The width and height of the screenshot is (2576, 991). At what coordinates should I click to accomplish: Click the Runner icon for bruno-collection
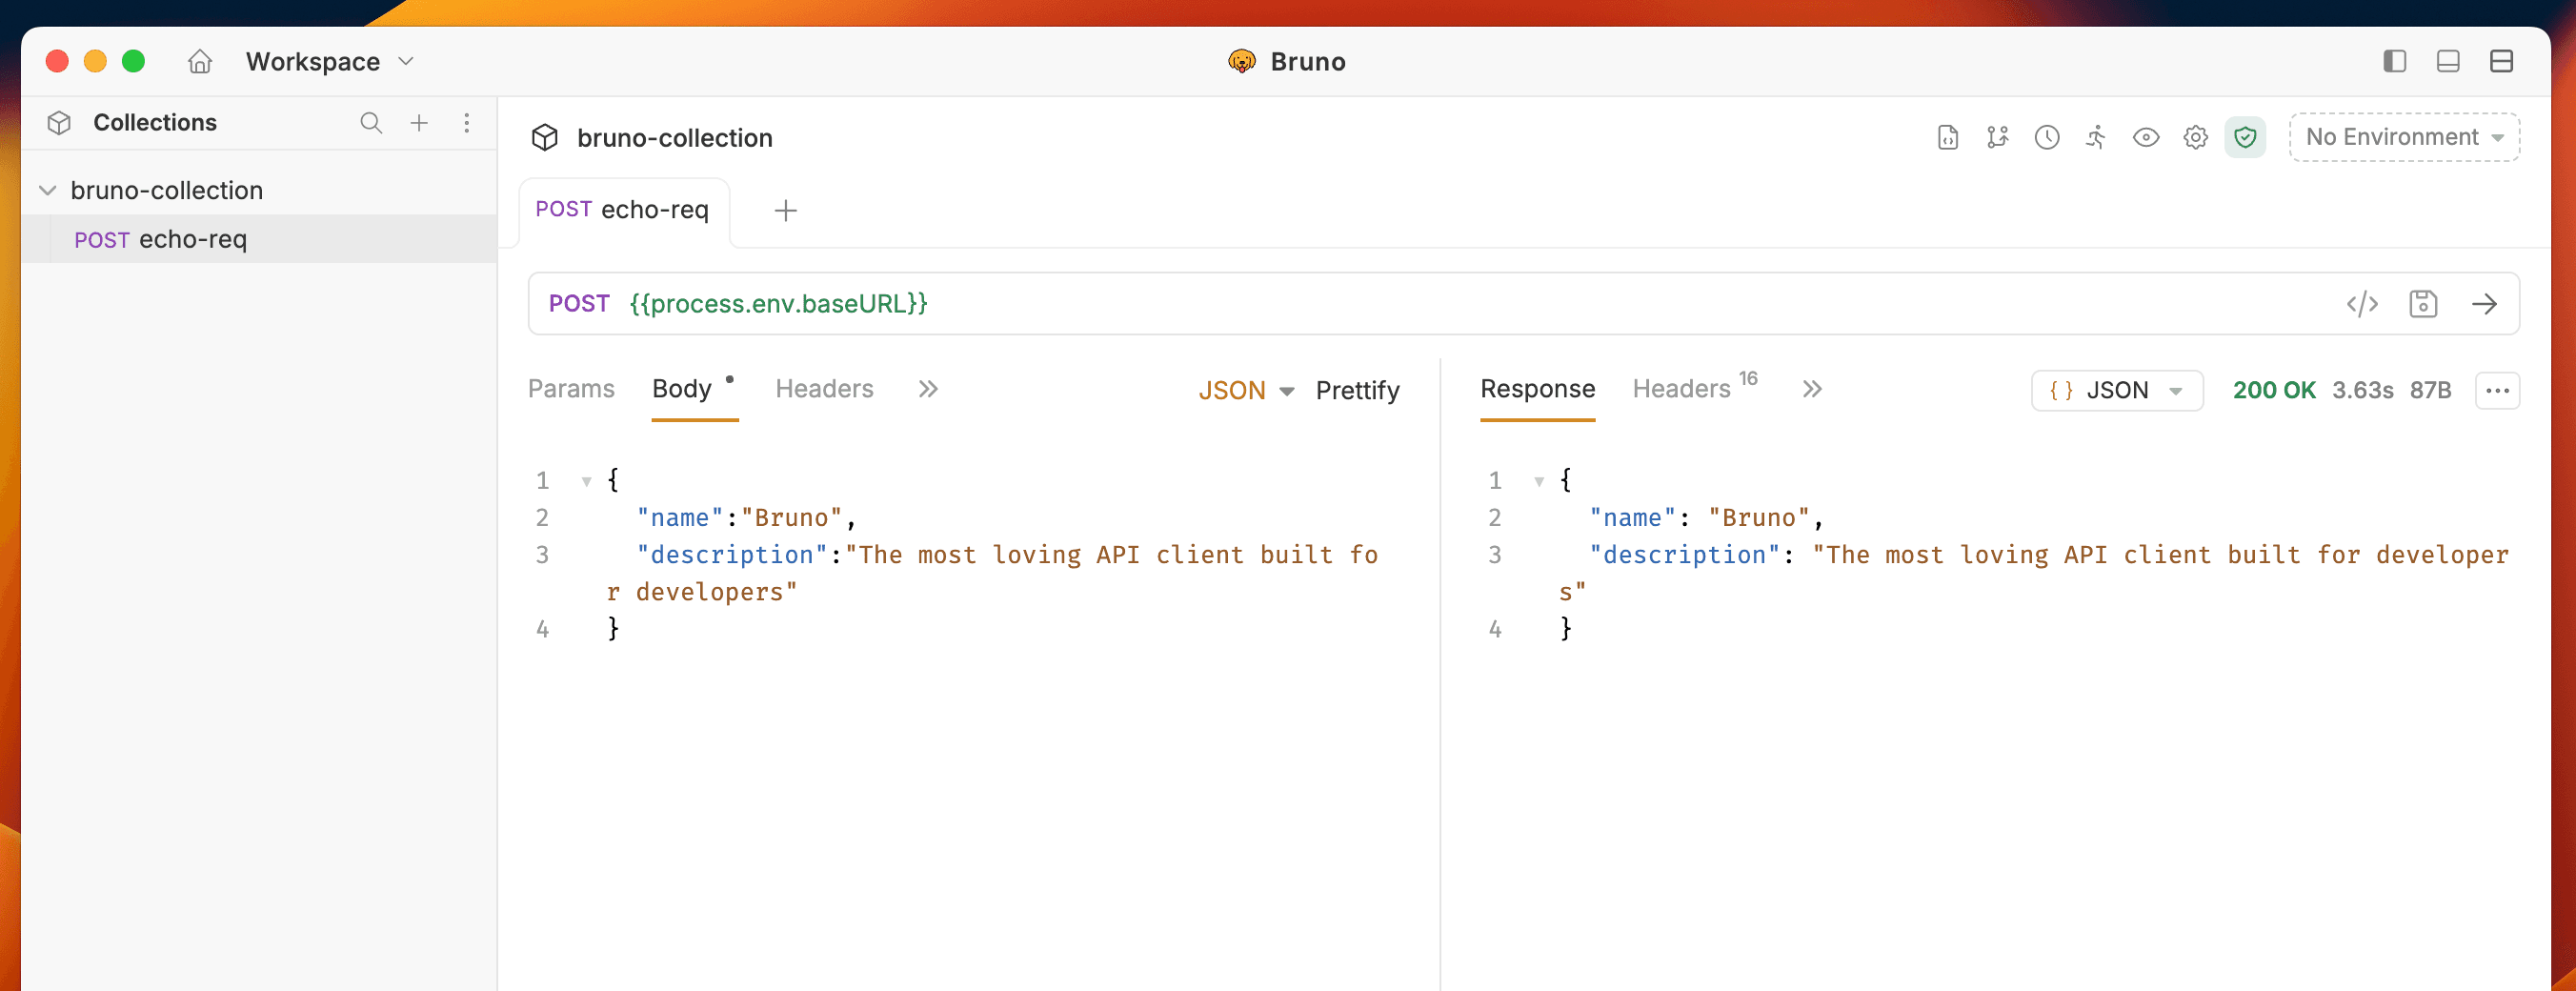point(2096,137)
